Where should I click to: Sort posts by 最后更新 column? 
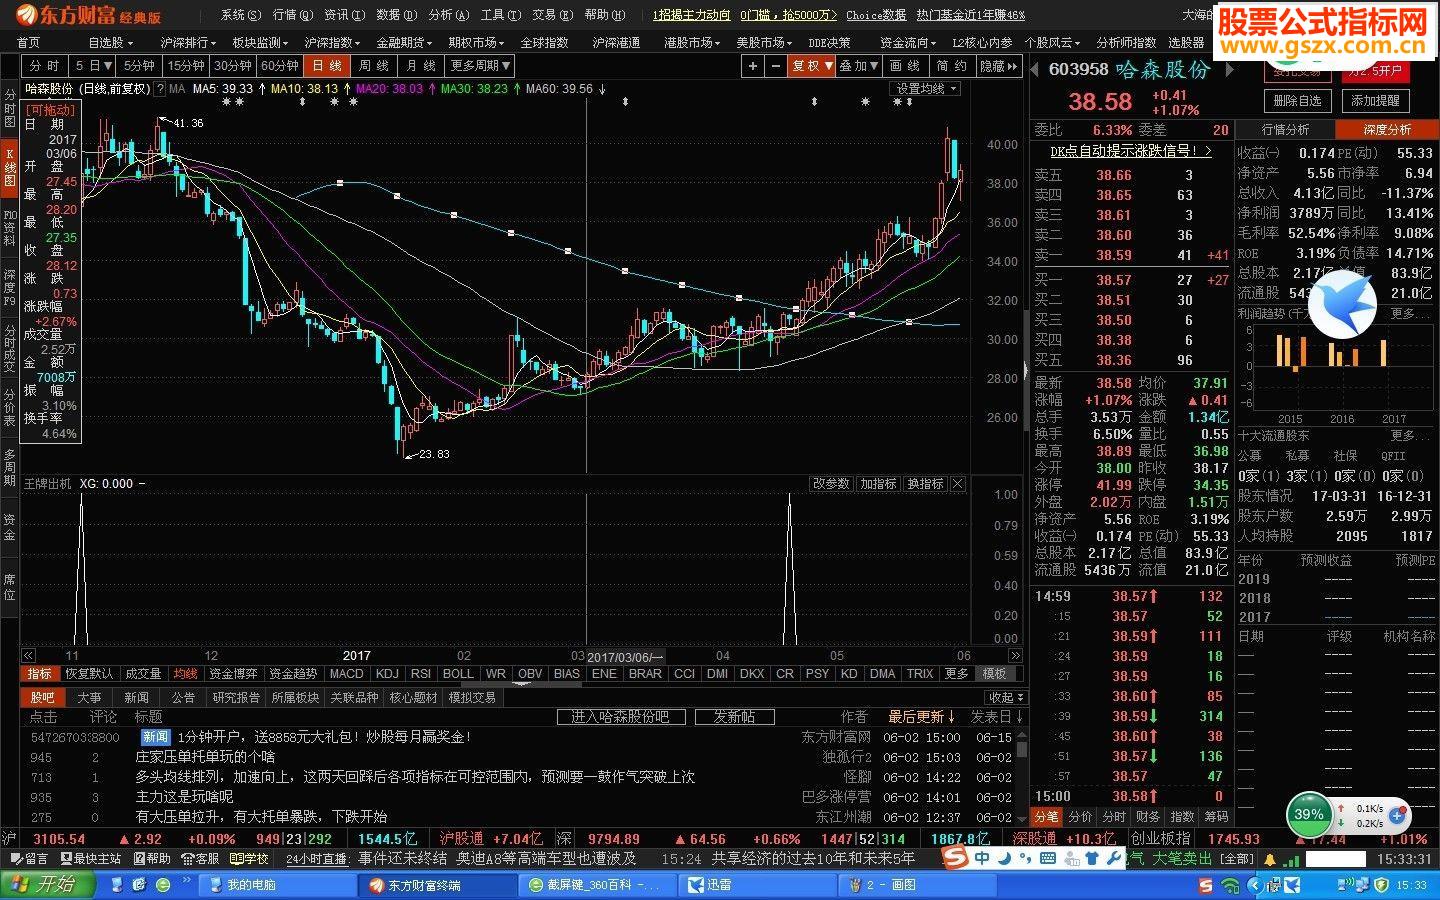coord(923,717)
